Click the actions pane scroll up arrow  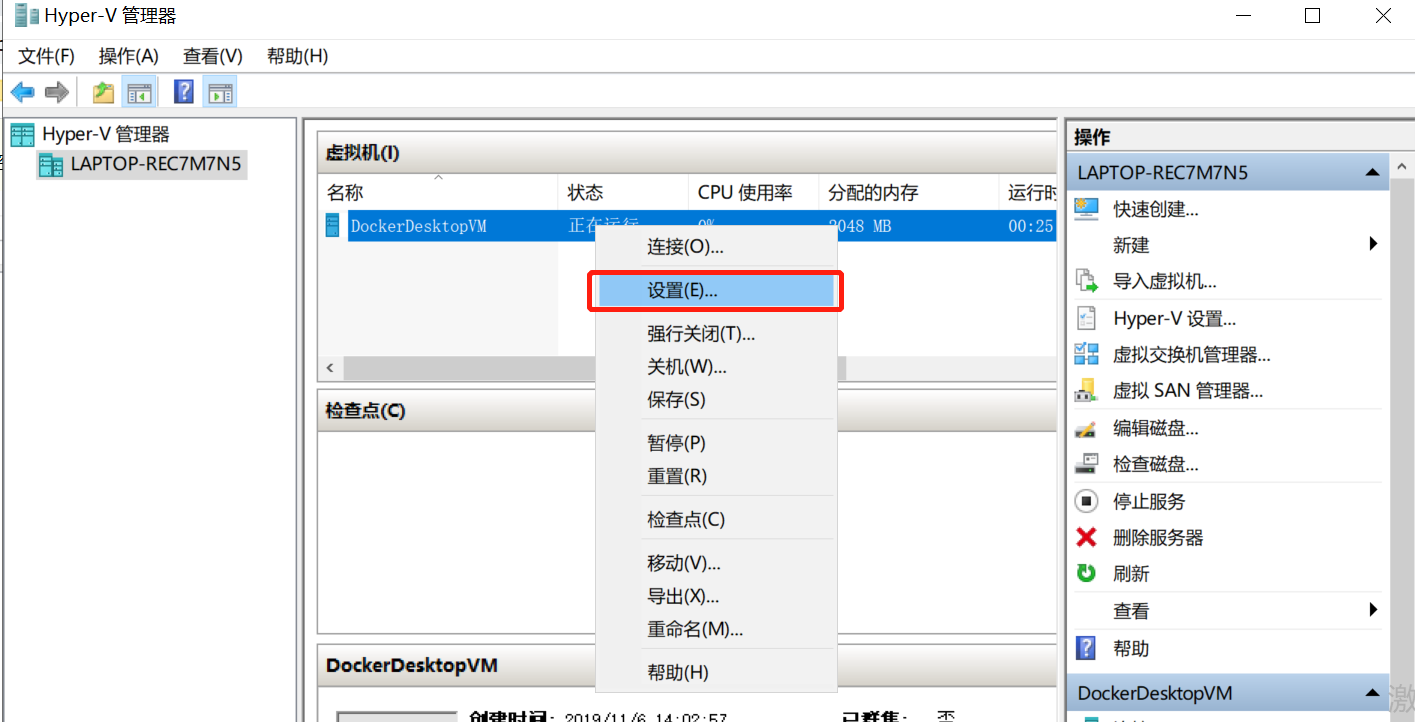pos(1402,166)
